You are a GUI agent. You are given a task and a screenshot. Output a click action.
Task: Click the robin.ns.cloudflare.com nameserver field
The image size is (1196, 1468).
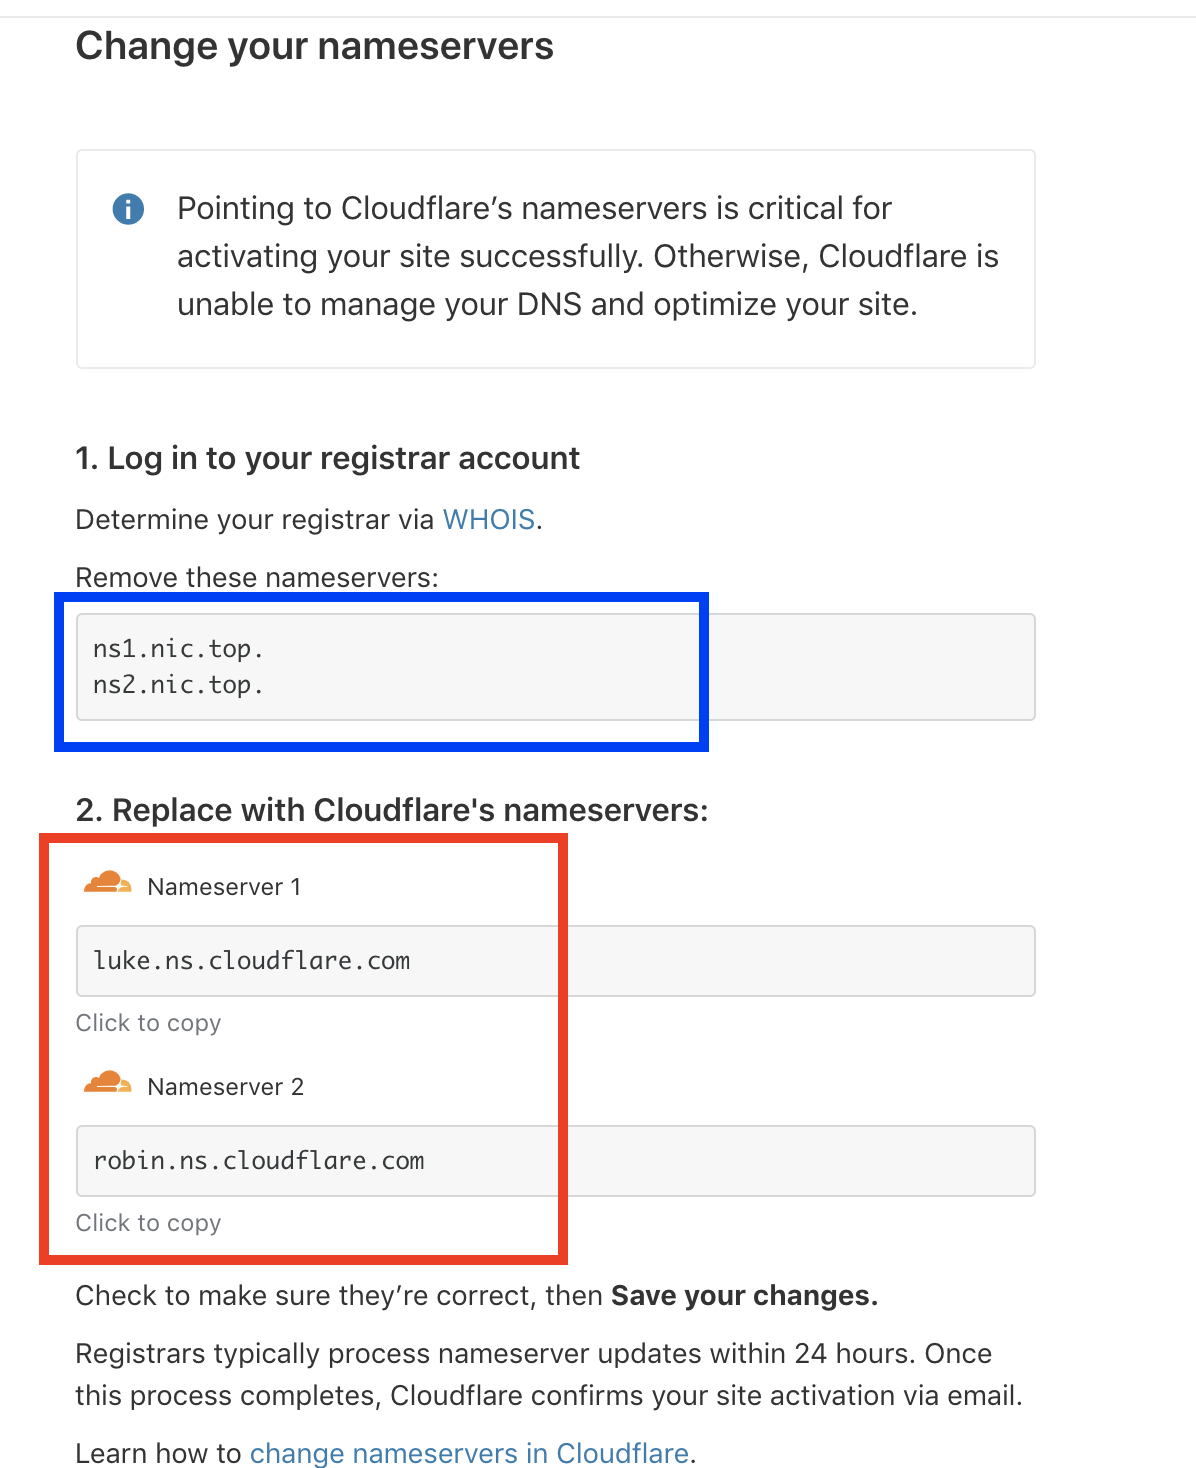tap(555, 1161)
